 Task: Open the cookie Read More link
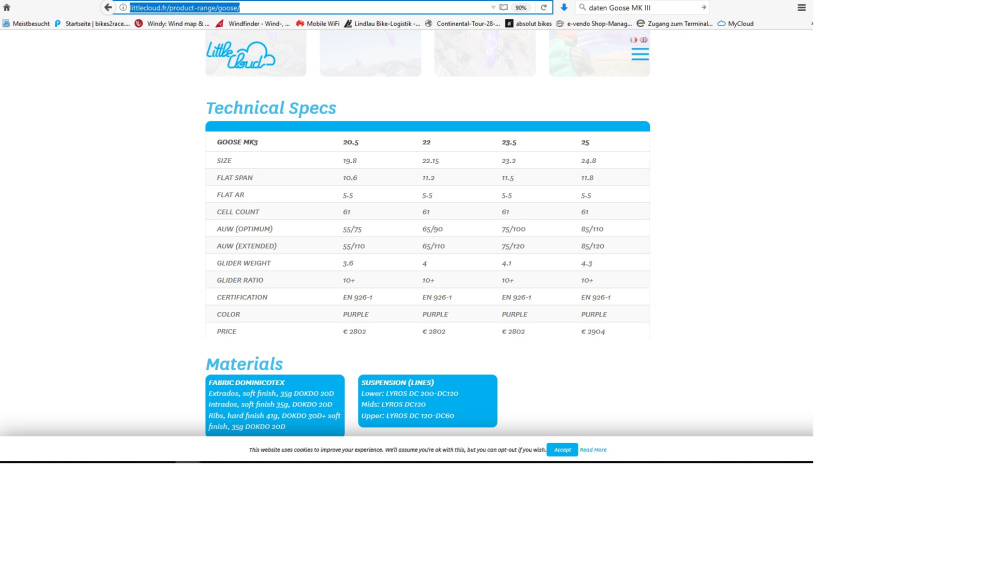click(x=593, y=450)
